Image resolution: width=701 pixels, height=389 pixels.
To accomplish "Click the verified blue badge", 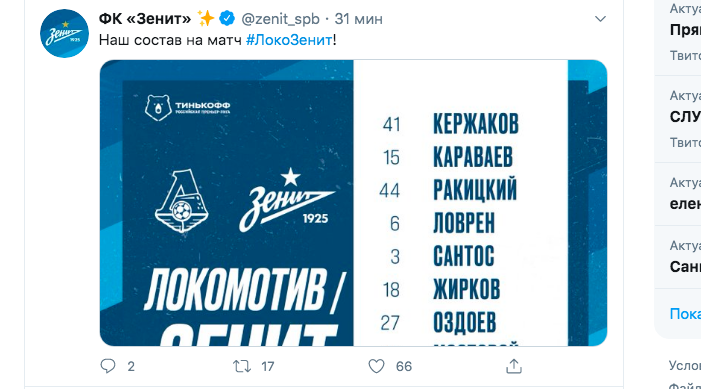I will click(x=227, y=19).
